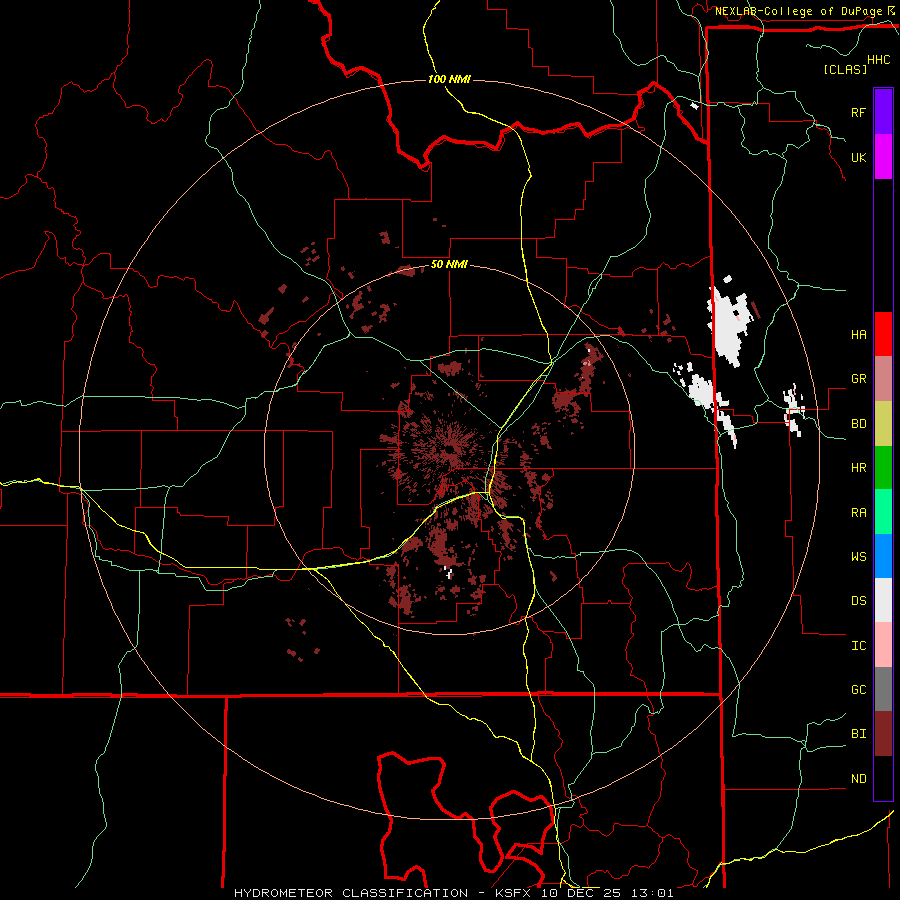Click the BI brown legend swatch

coord(883,734)
